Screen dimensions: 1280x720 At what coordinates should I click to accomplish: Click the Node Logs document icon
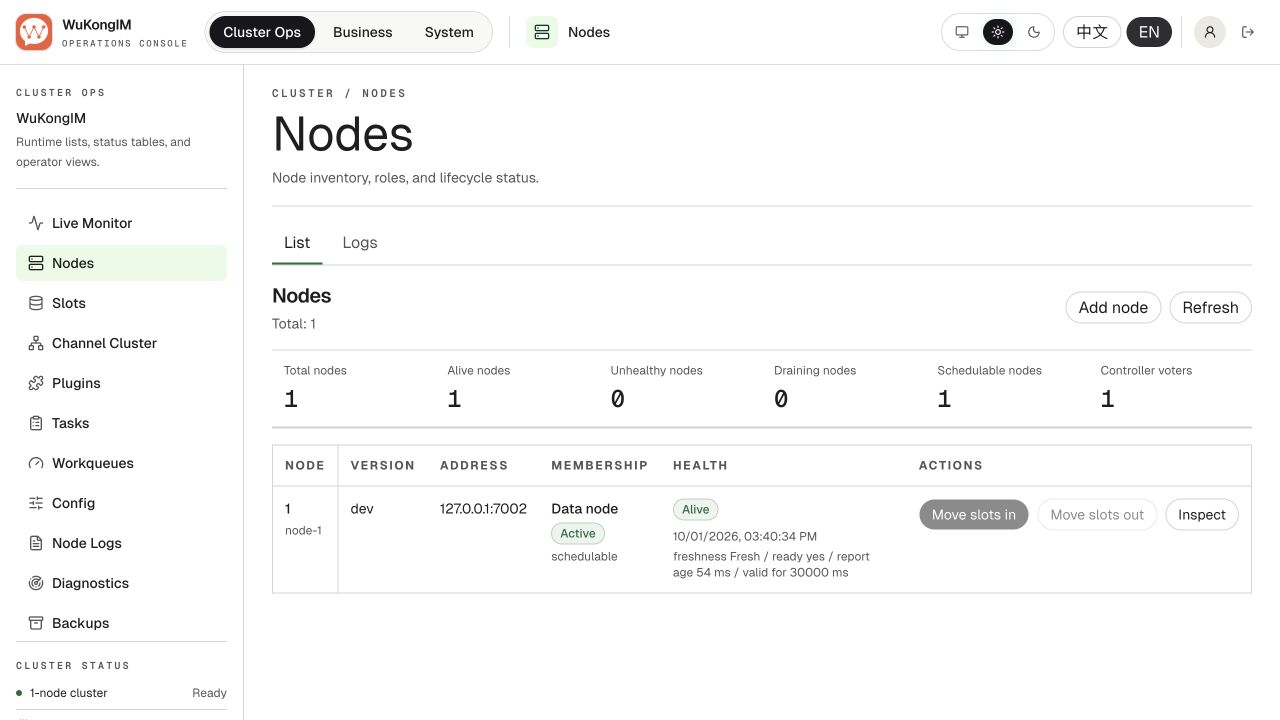[x=36, y=543]
